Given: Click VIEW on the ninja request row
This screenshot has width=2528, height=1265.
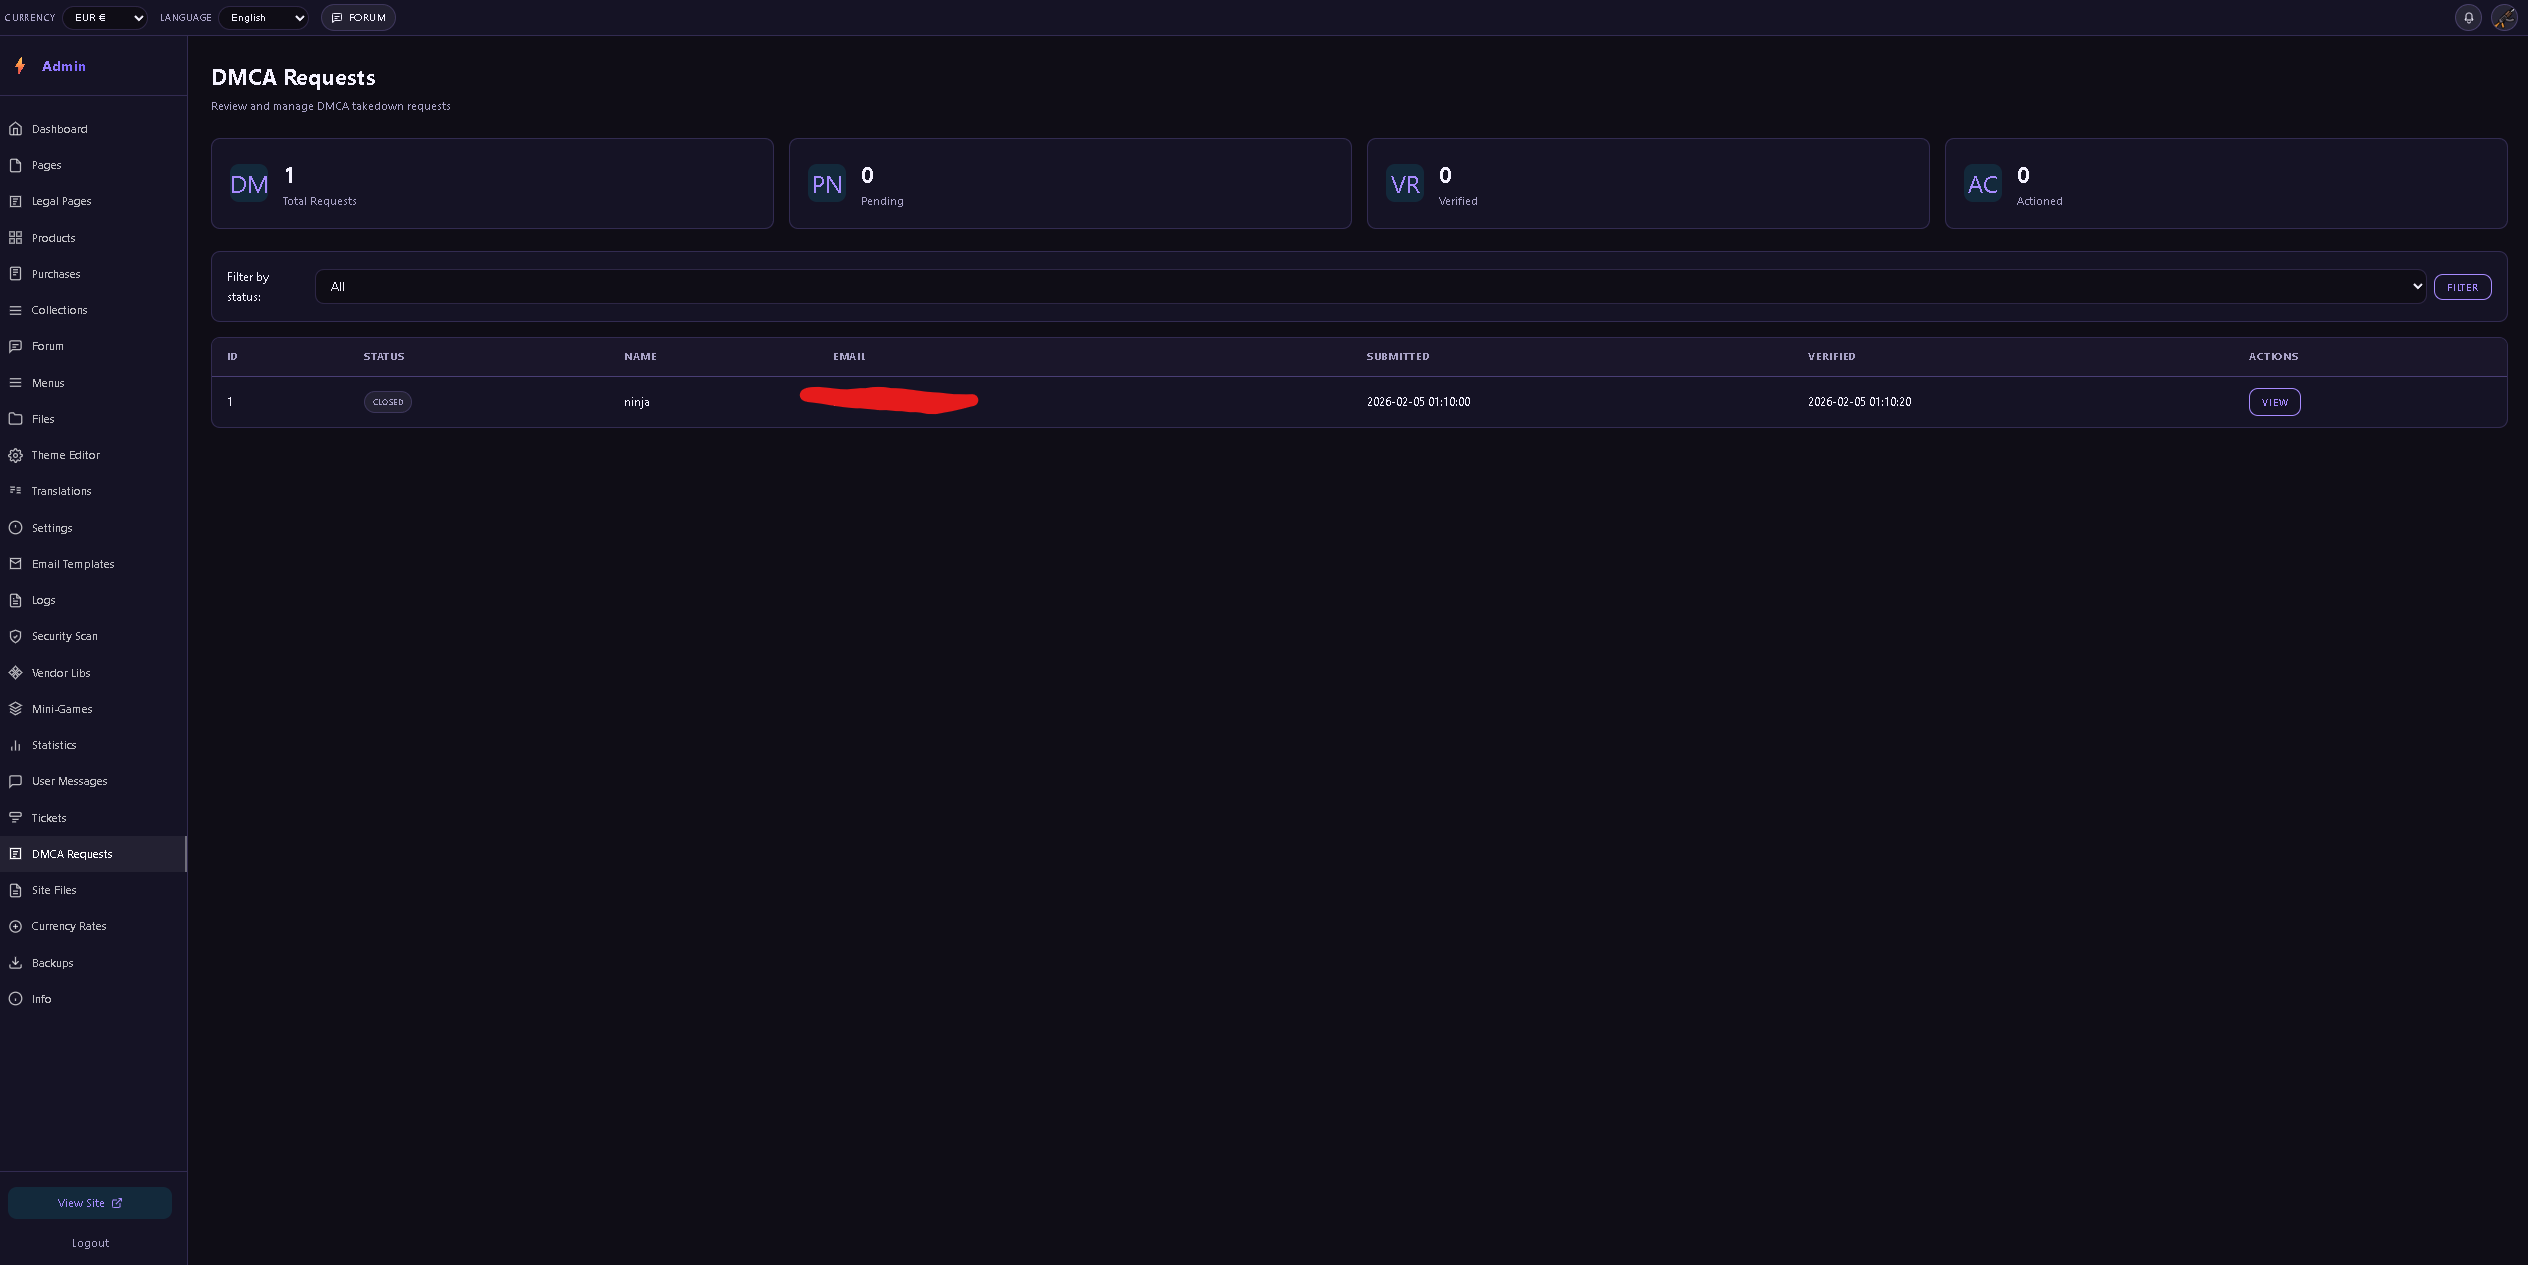Looking at the screenshot, I should [x=2274, y=402].
